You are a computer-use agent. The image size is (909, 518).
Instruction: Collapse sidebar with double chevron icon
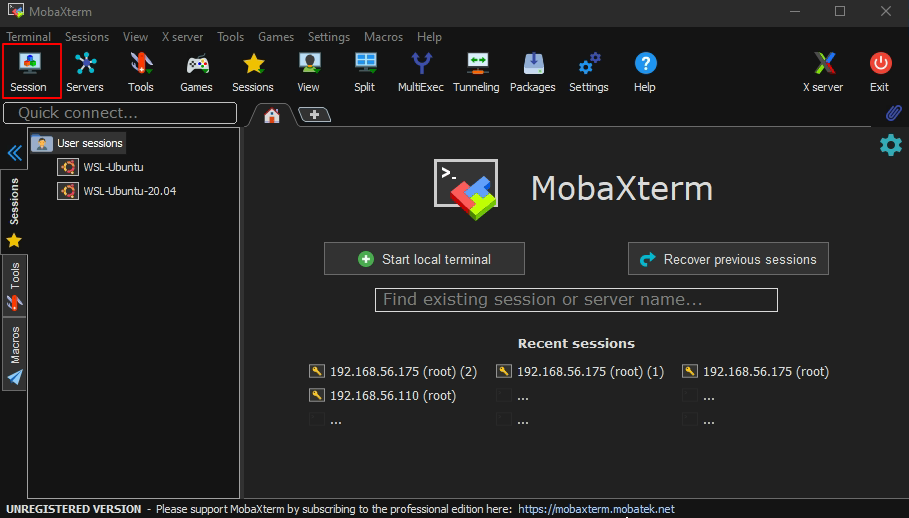(14, 153)
